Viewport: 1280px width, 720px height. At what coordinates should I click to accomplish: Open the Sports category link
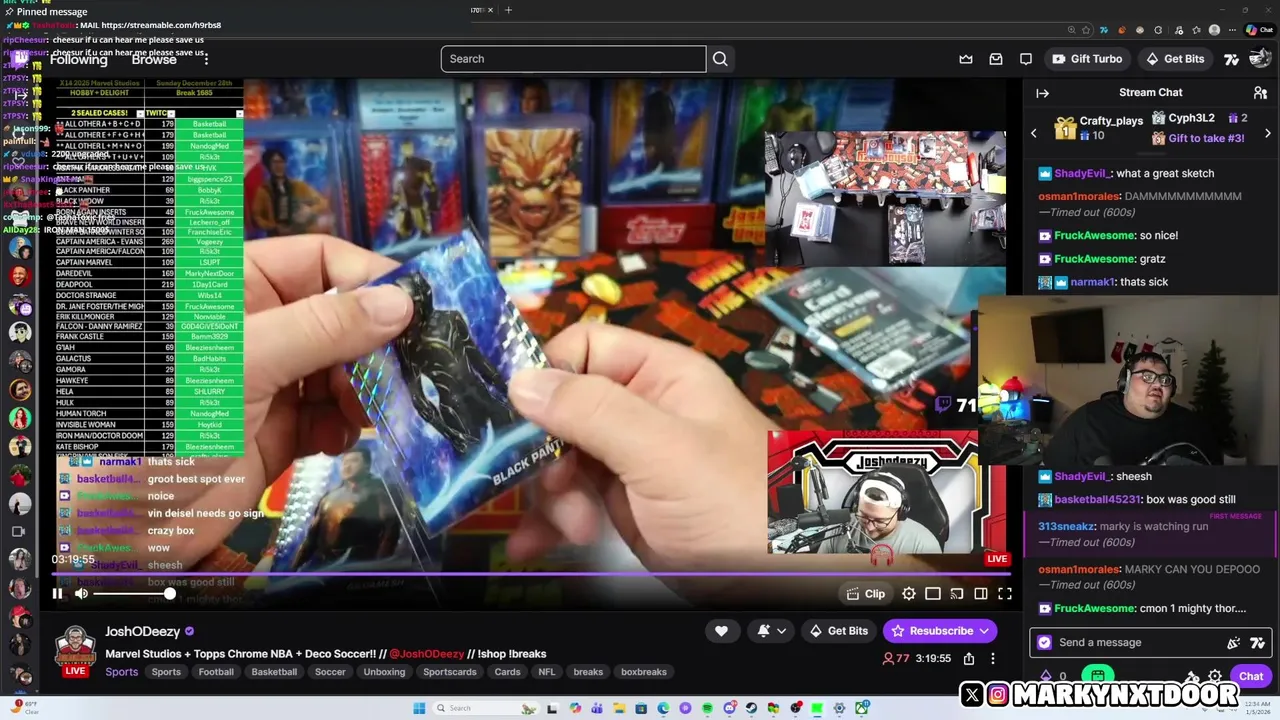[122, 672]
